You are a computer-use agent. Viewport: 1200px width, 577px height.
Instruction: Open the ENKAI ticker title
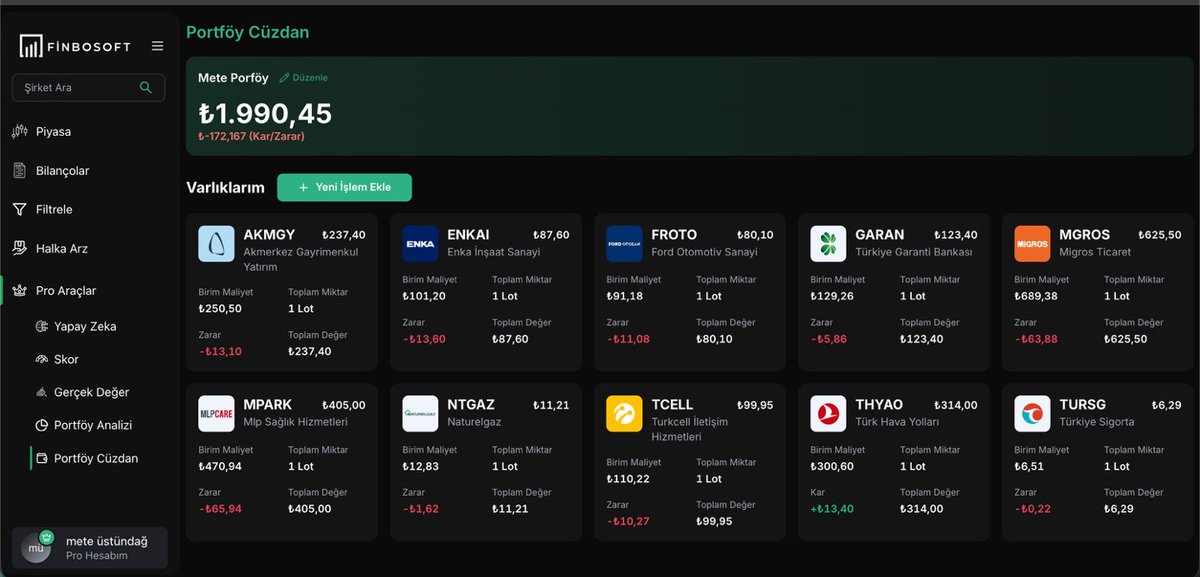click(x=469, y=235)
